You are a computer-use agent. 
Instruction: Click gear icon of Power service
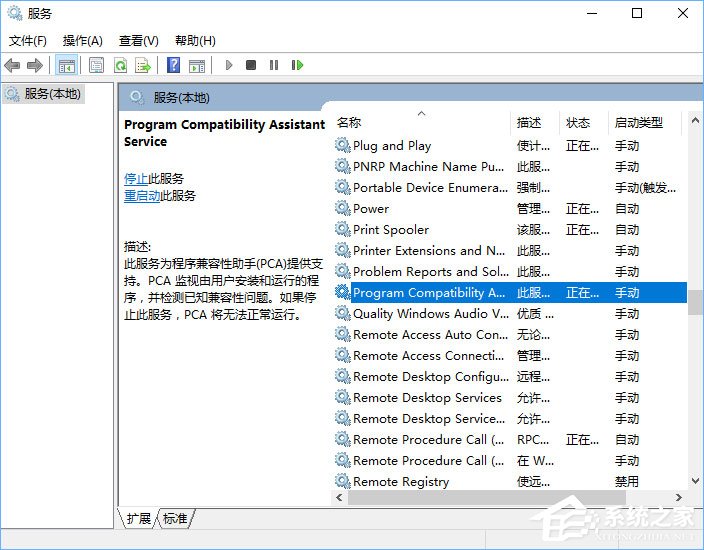[x=343, y=208]
